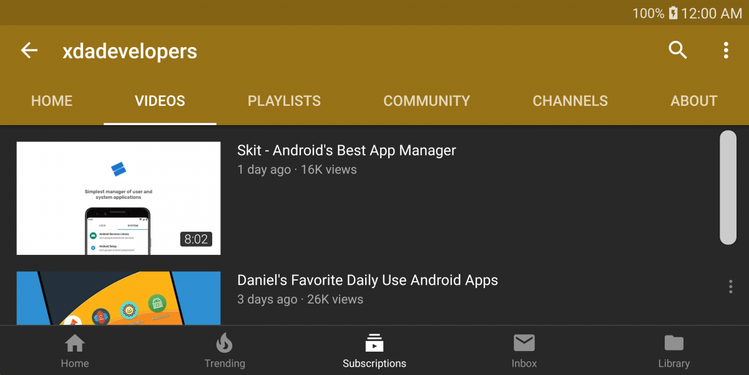The image size is (749, 375).
Task: Tap title "Daniel's Favorite Daily Use Android Apps"
Action: [367, 280]
